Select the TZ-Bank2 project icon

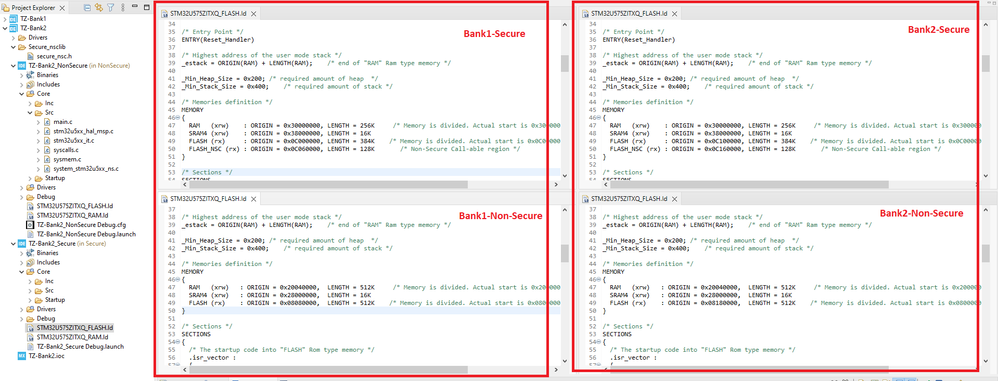[13, 28]
